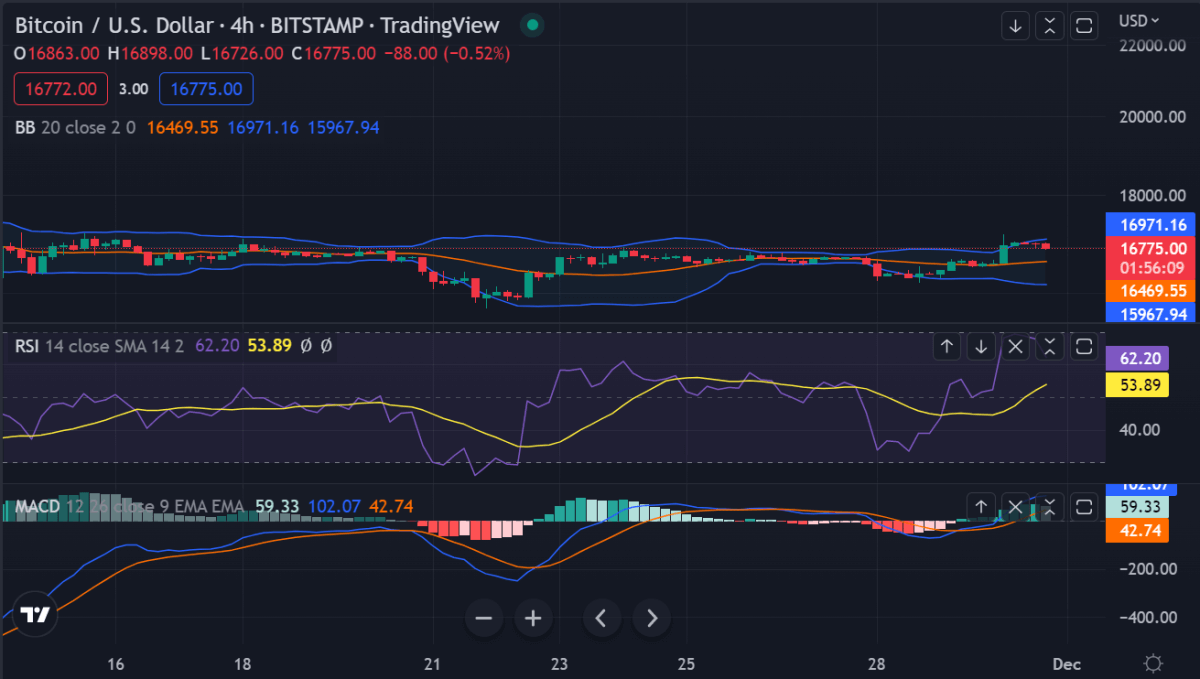The height and width of the screenshot is (679, 1200).
Task: Click the low price L16726.00 in header
Action: [x=242, y=52]
